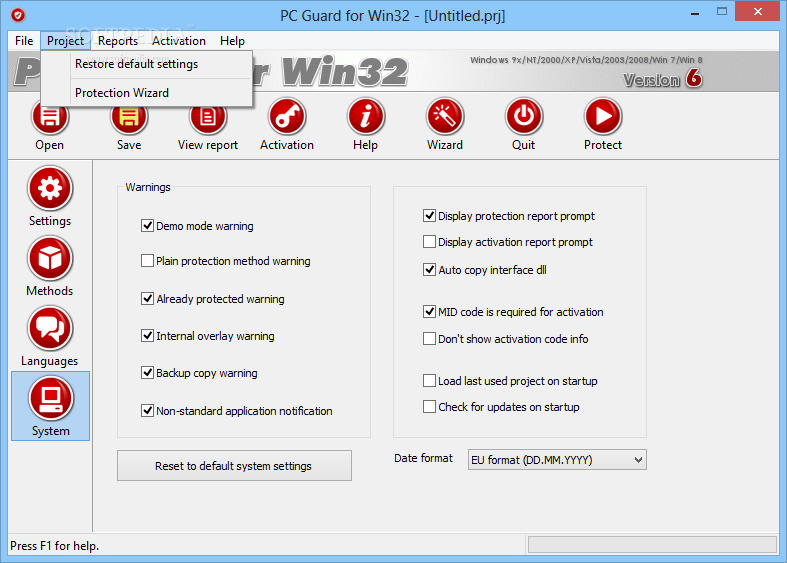Image resolution: width=787 pixels, height=563 pixels.
Task: Close the open Project menu
Action: click(x=65, y=41)
